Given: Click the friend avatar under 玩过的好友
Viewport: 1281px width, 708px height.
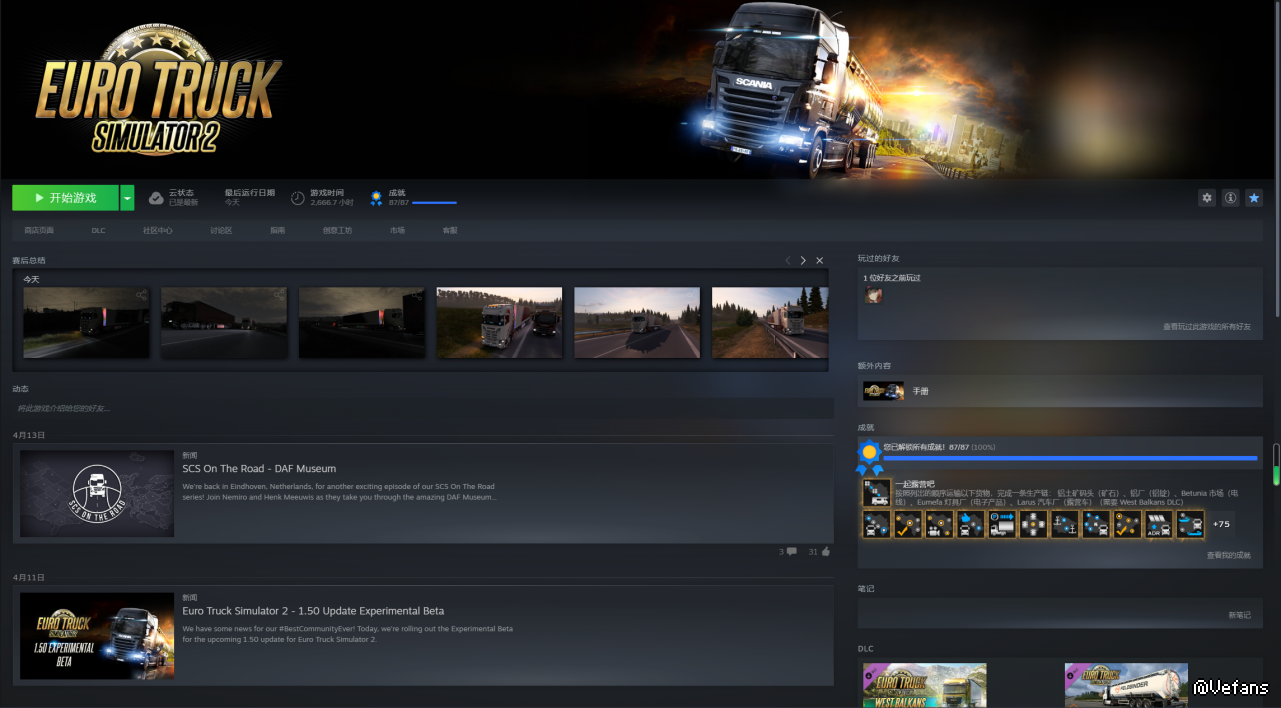Looking at the screenshot, I should (873, 295).
